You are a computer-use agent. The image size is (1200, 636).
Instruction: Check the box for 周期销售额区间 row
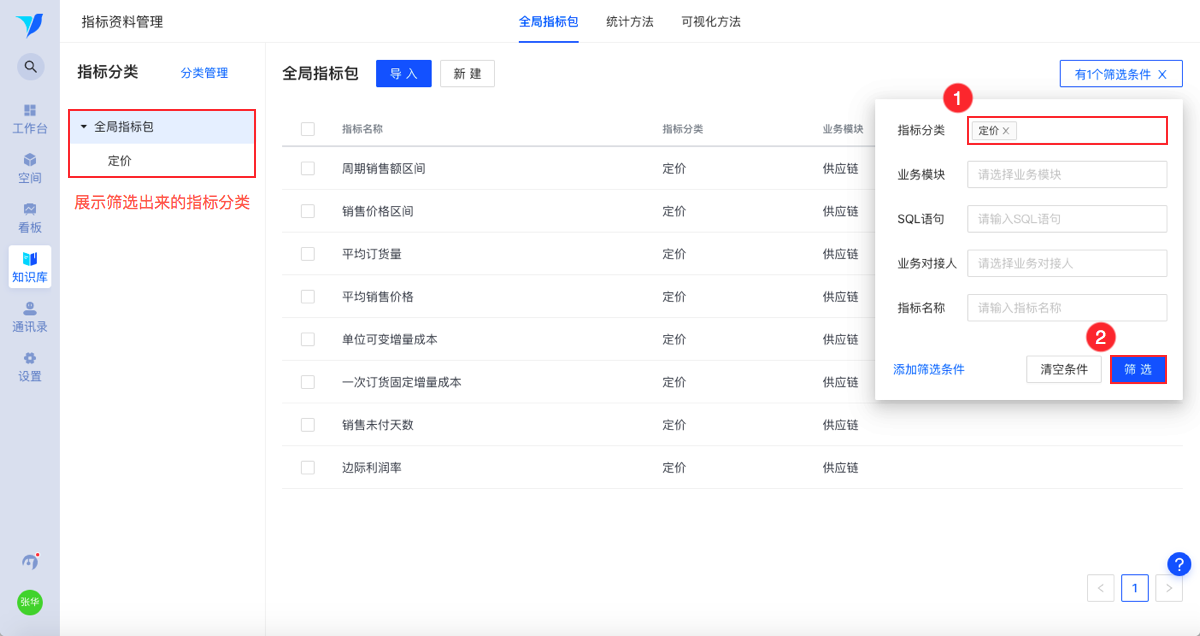[308, 169]
